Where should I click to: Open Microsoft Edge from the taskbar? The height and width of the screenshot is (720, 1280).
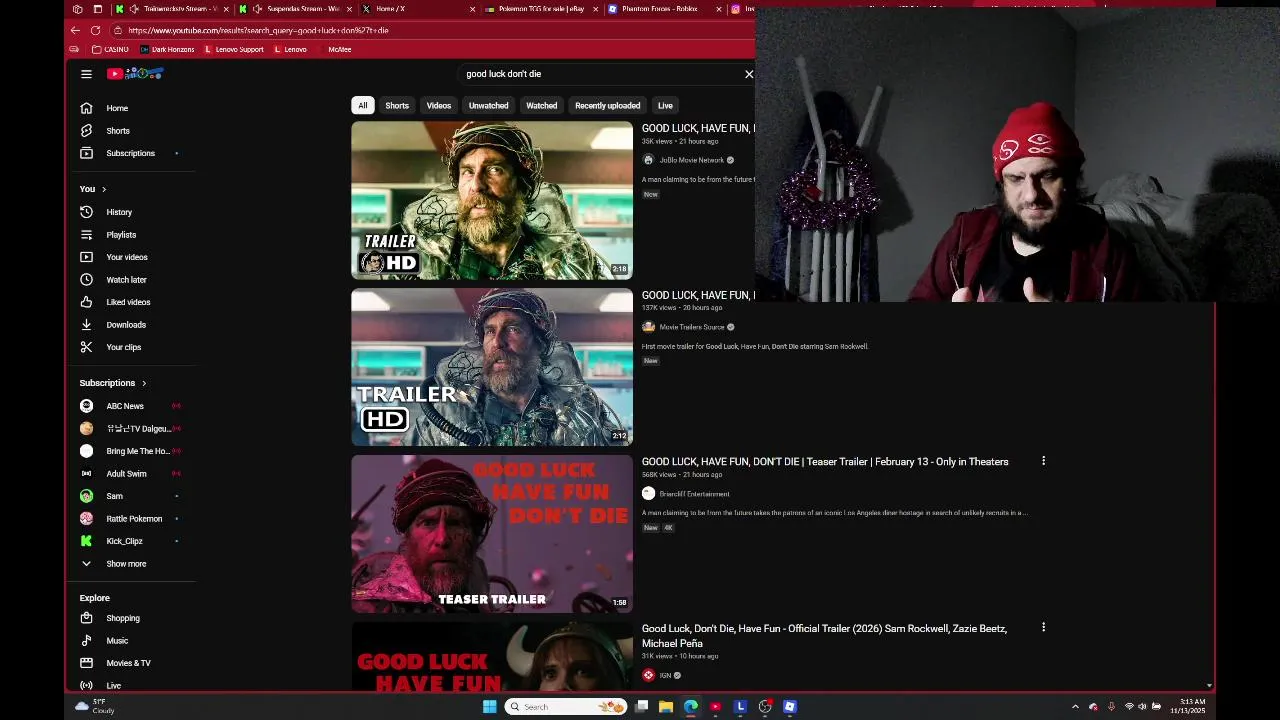(690, 707)
